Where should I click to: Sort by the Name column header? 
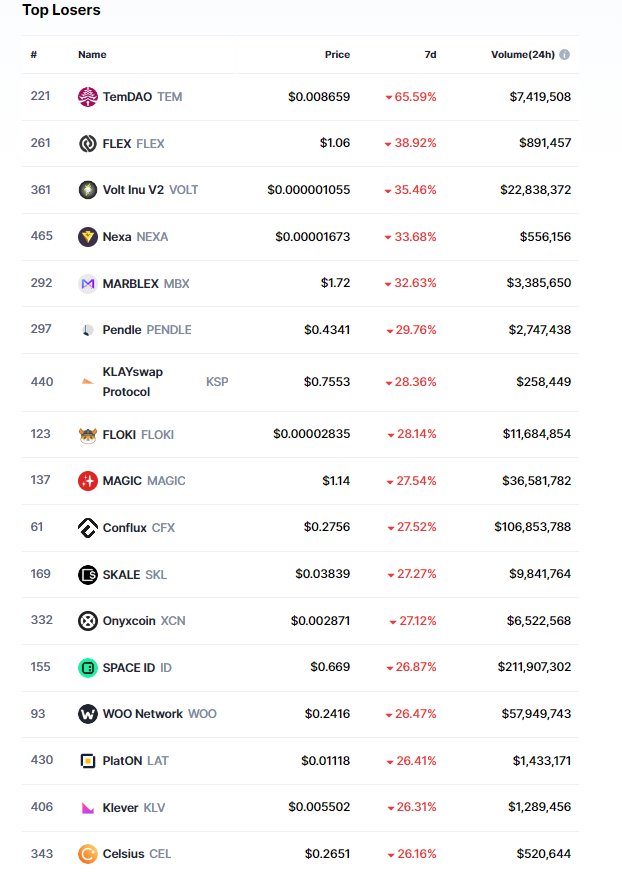92,55
